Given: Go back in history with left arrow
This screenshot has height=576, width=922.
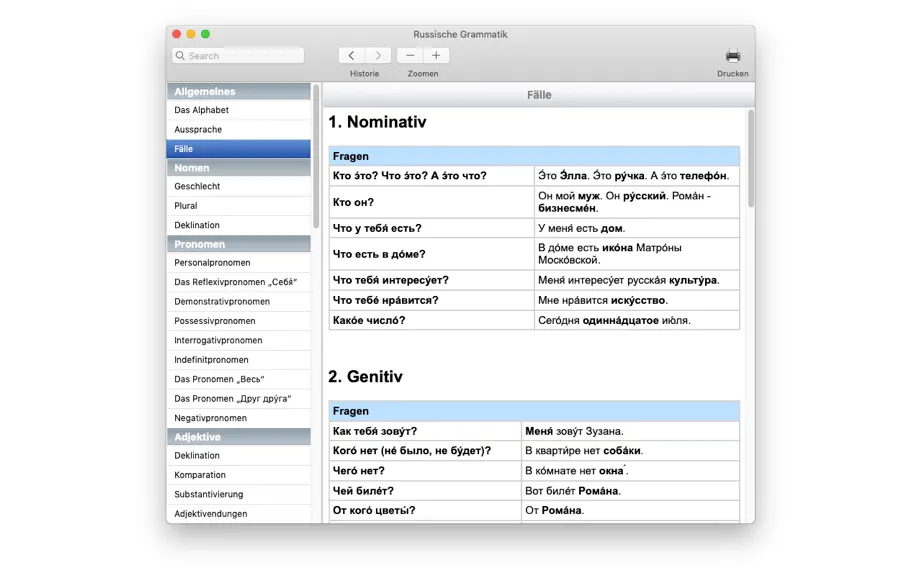Looking at the screenshot, I should coord(352,55).
